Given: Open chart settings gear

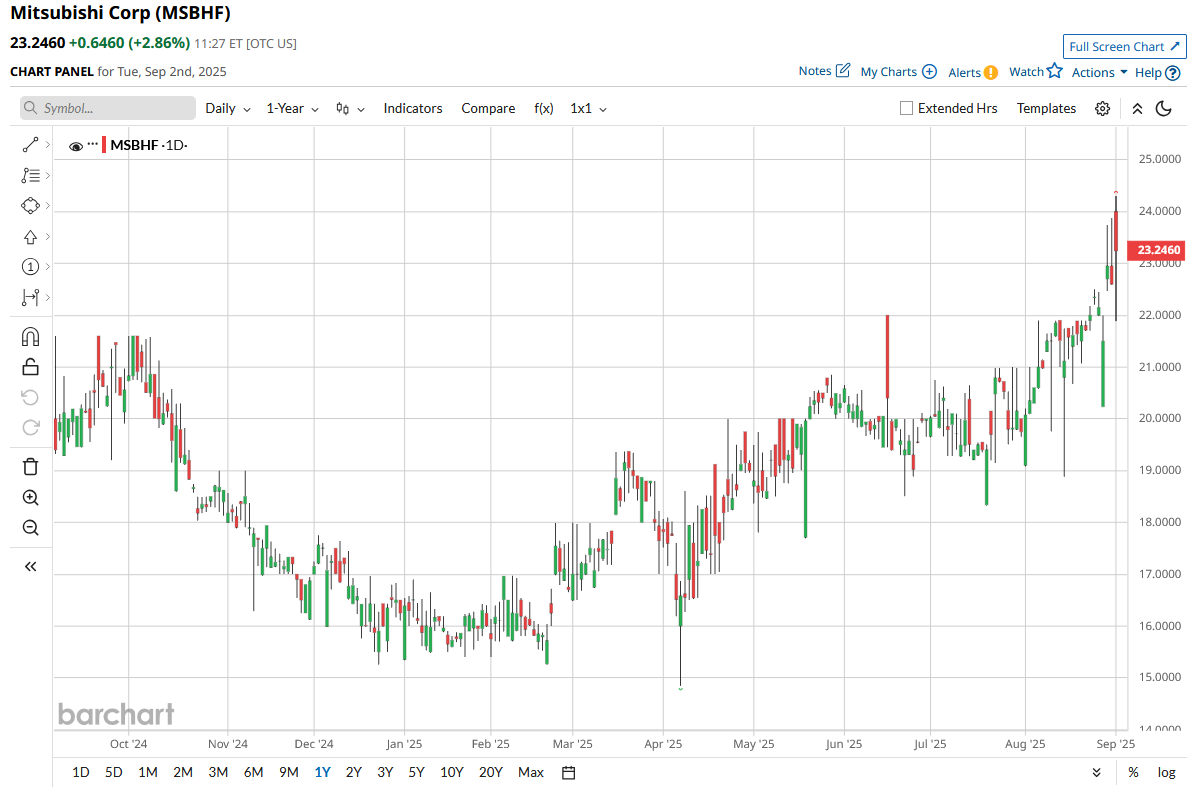Looking at the screenshot, I should point(1102,108).
